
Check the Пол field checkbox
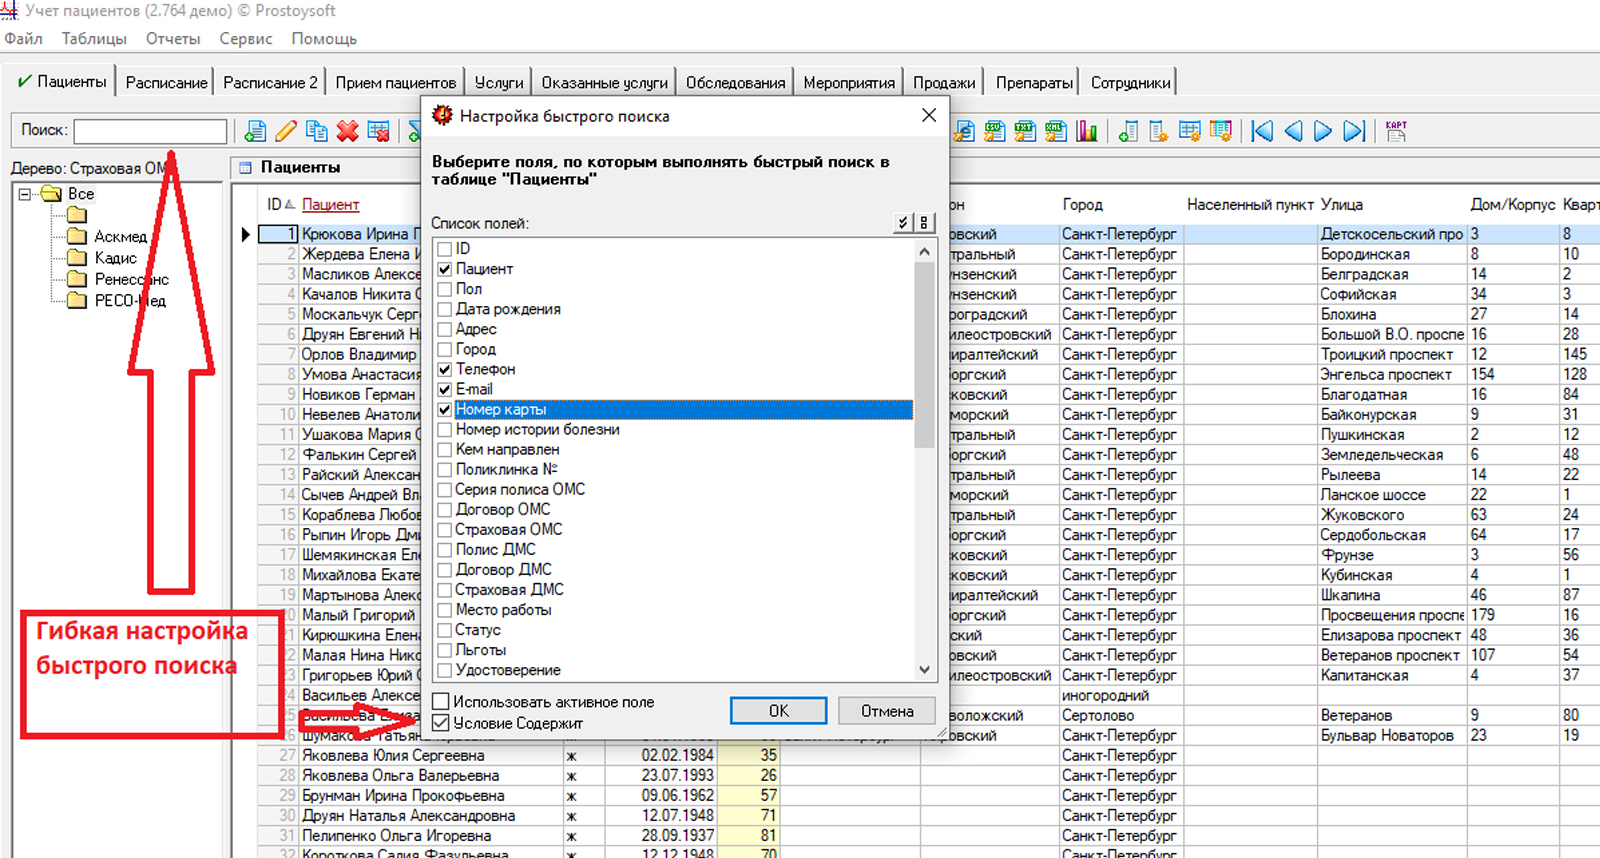tap(445, 289)
